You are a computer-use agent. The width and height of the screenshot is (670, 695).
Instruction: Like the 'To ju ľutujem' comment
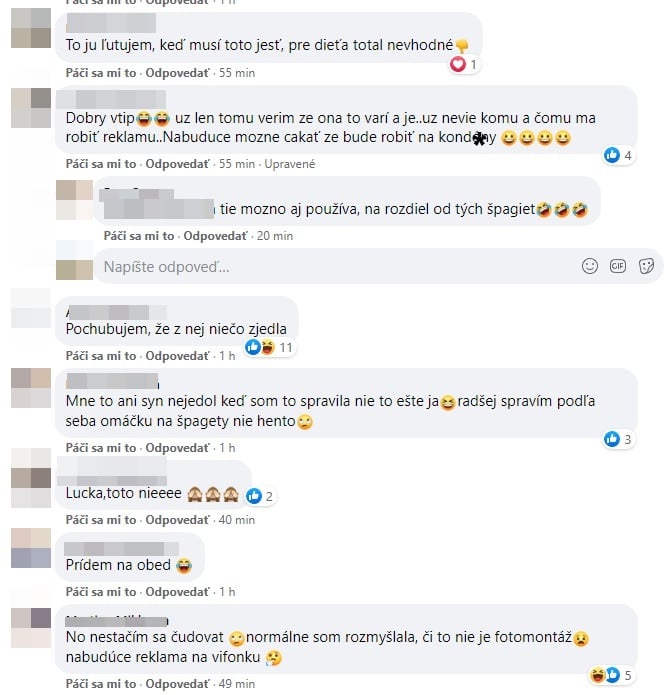coord(101,73)
